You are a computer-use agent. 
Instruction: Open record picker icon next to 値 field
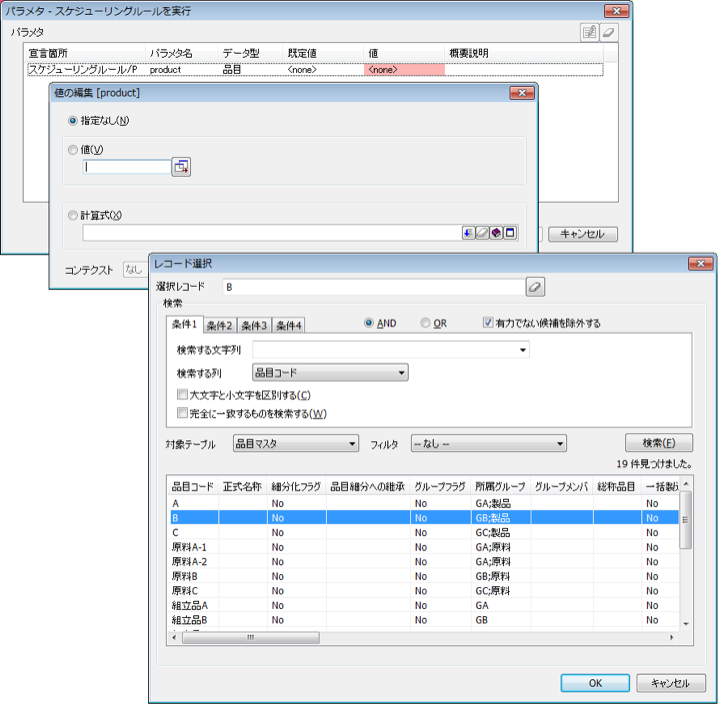[181, 167]
